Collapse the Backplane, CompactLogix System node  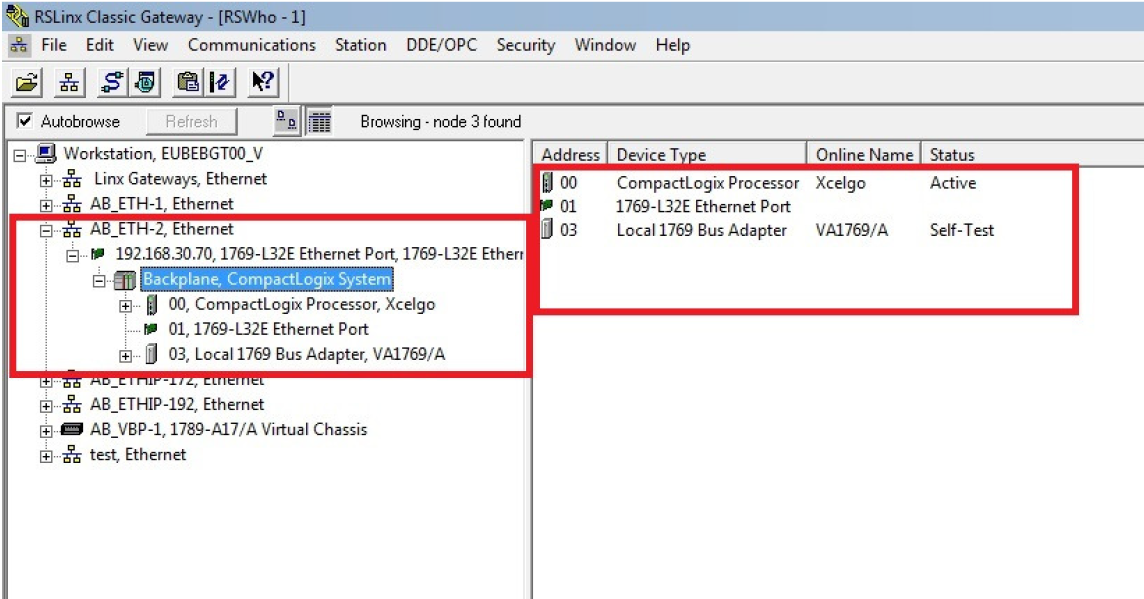point(99,281)
